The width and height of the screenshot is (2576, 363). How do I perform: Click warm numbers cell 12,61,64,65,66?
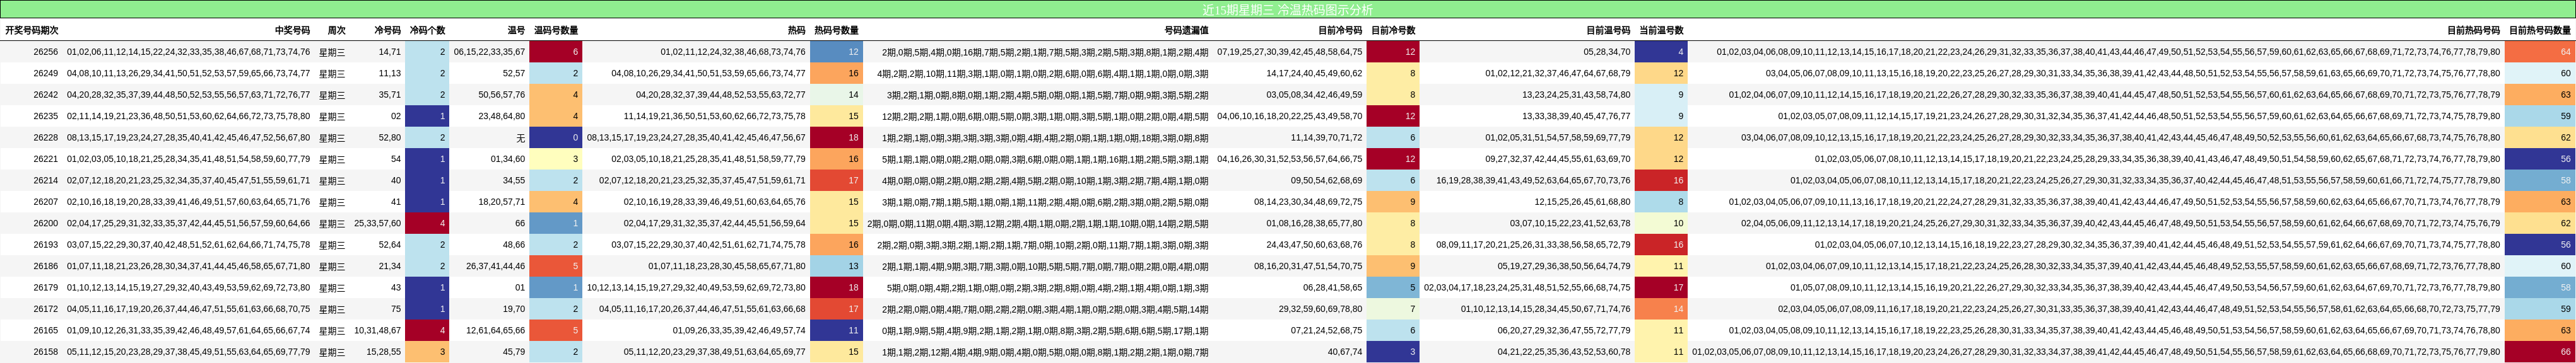click(x=495, y=330)
